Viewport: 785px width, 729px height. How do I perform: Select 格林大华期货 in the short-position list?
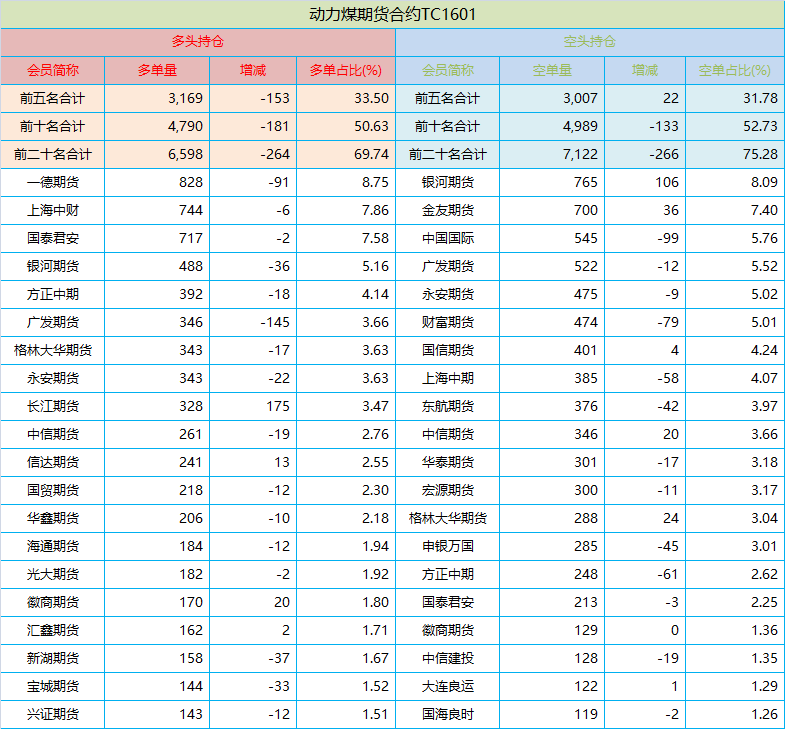[x=448, y=518]
